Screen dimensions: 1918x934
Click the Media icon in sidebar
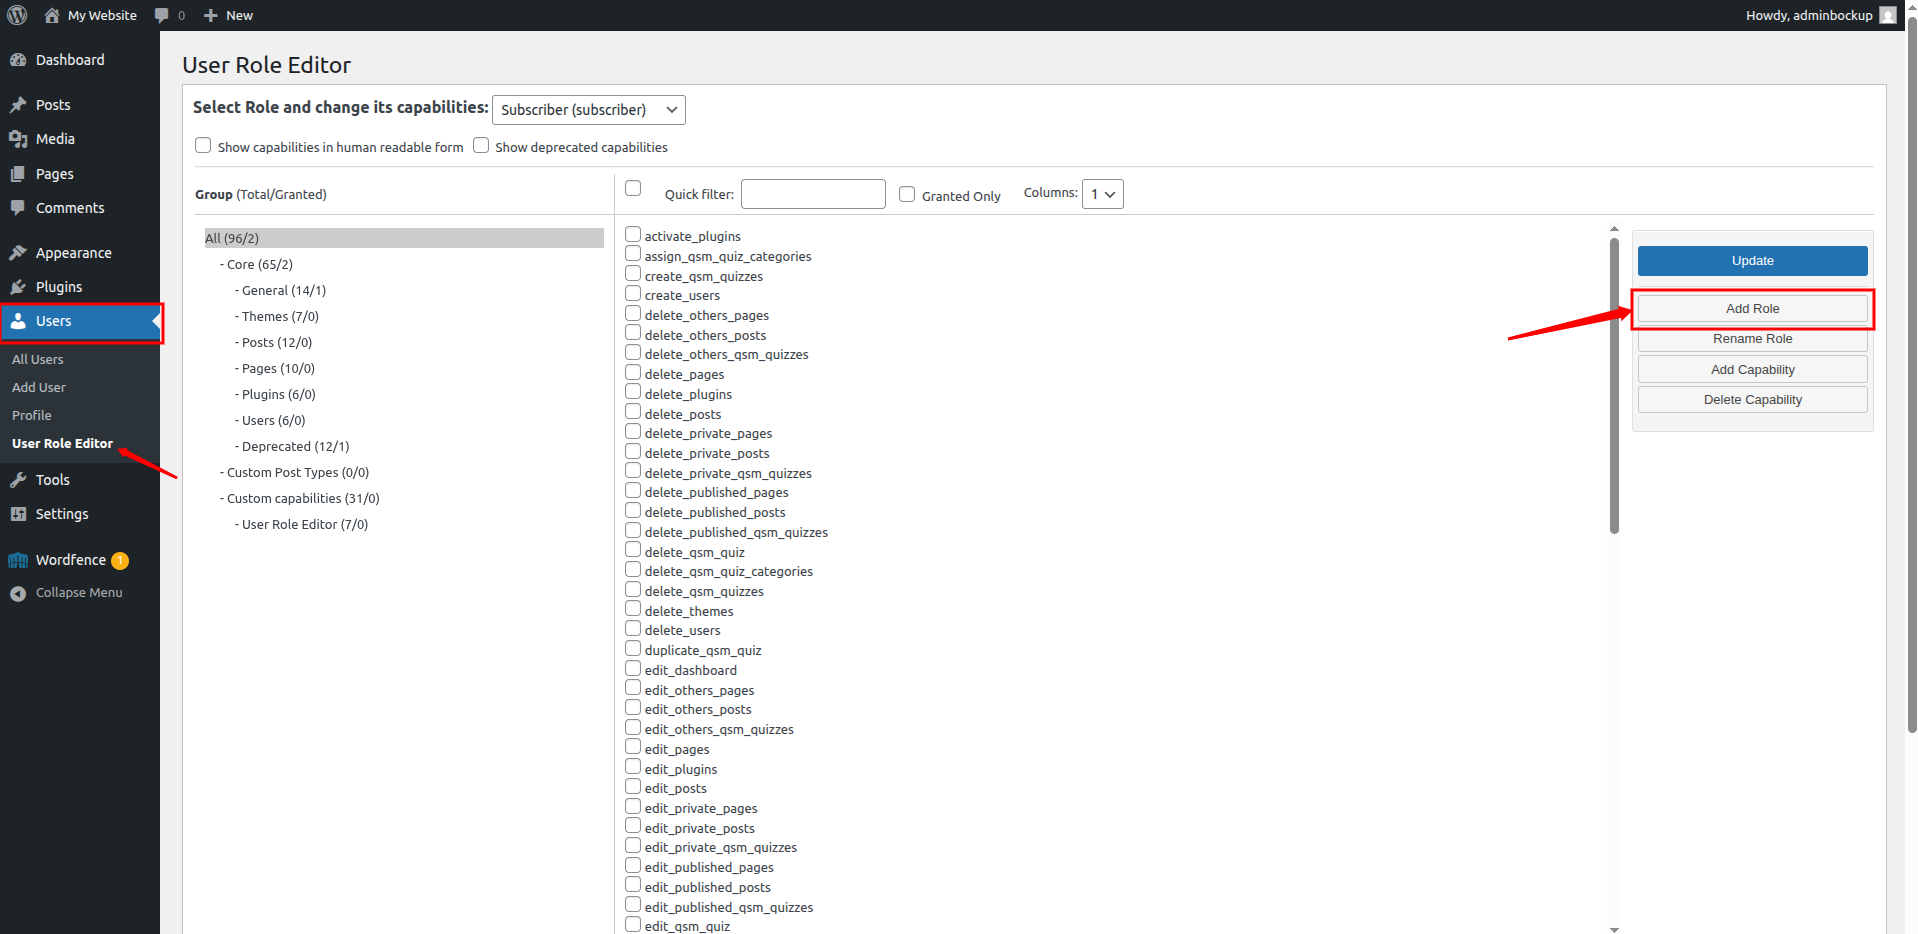pos(18,139)
